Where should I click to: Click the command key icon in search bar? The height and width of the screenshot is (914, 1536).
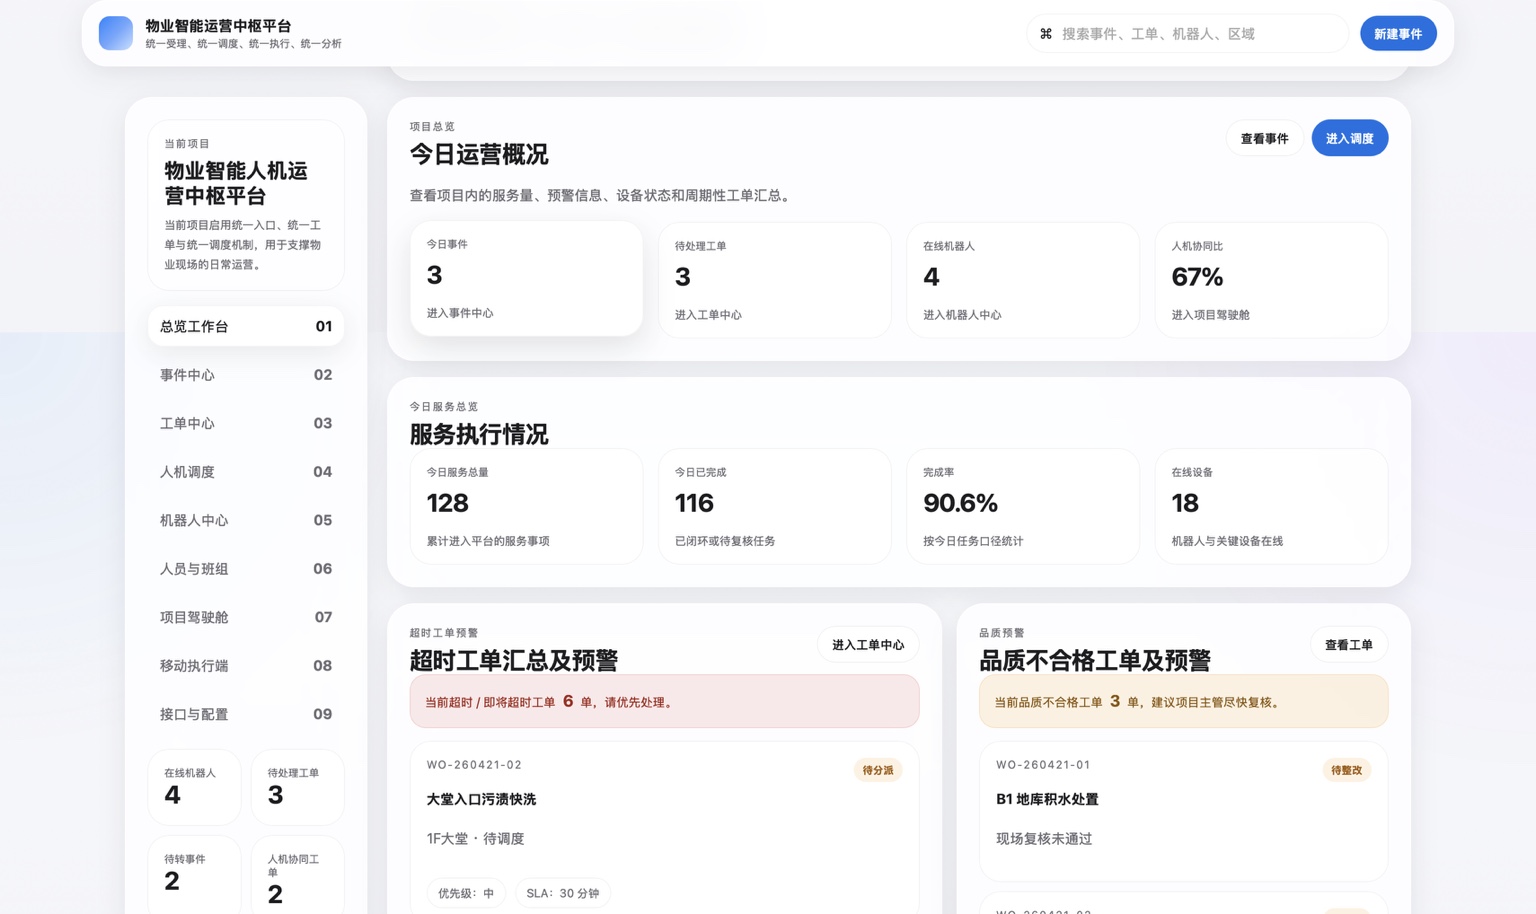coord(1045,33)
